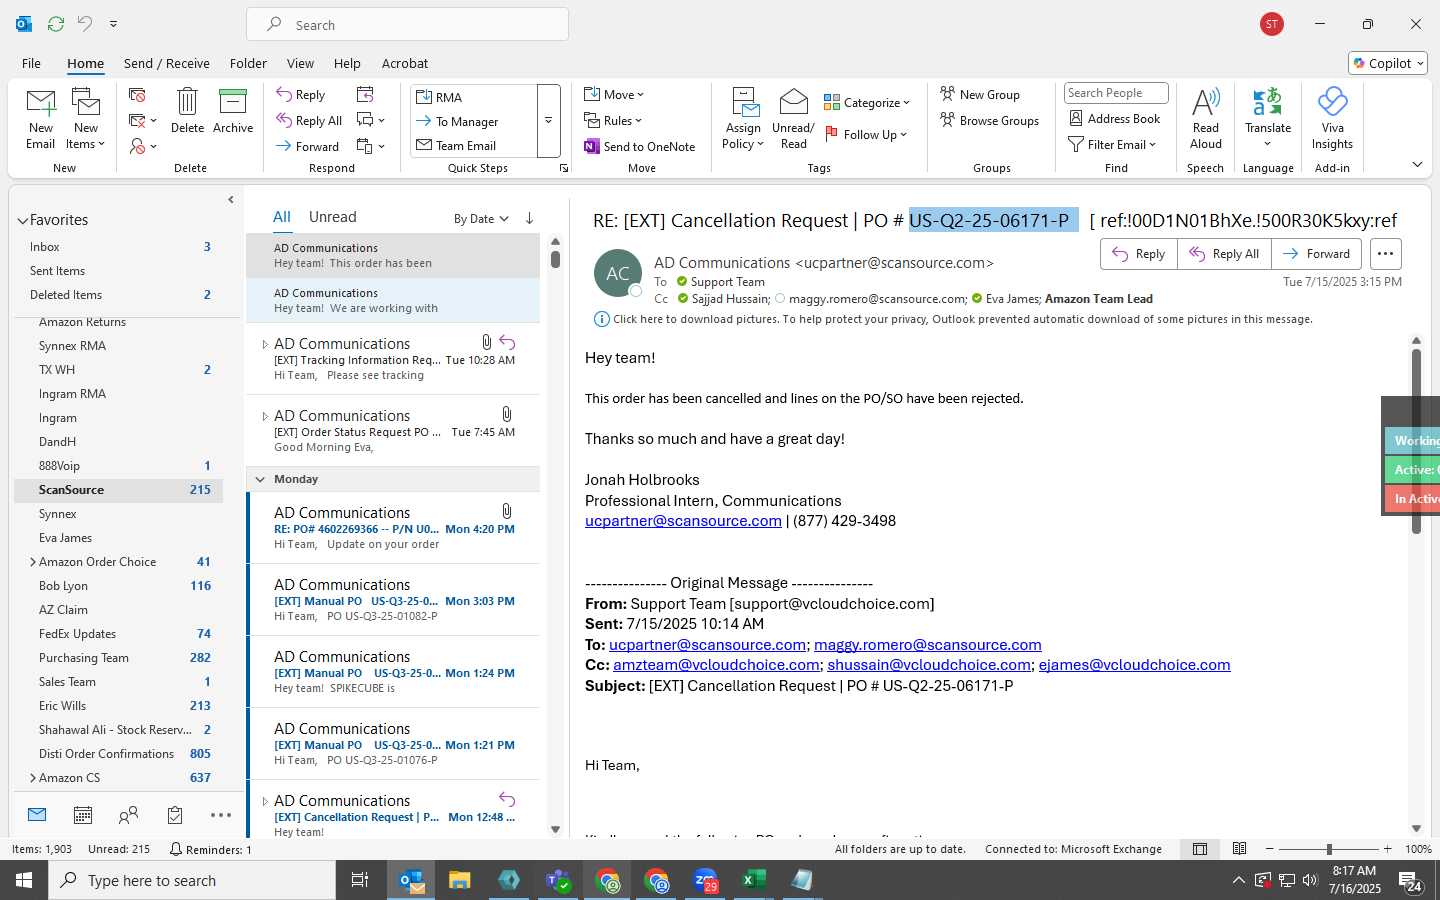1440x900 pixels.
Task: Open the Folder tab
Action: point(248,63)
